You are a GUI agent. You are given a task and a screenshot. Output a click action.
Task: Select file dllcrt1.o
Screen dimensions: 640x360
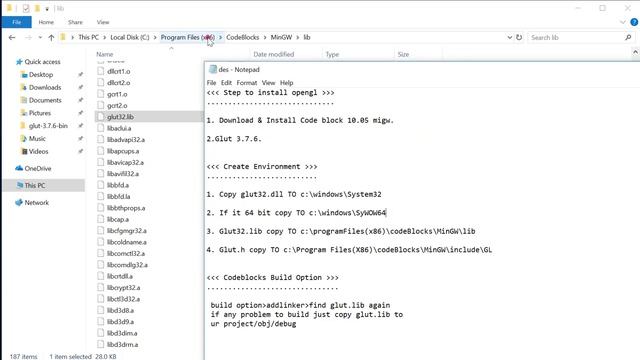(x=118, y=71)
